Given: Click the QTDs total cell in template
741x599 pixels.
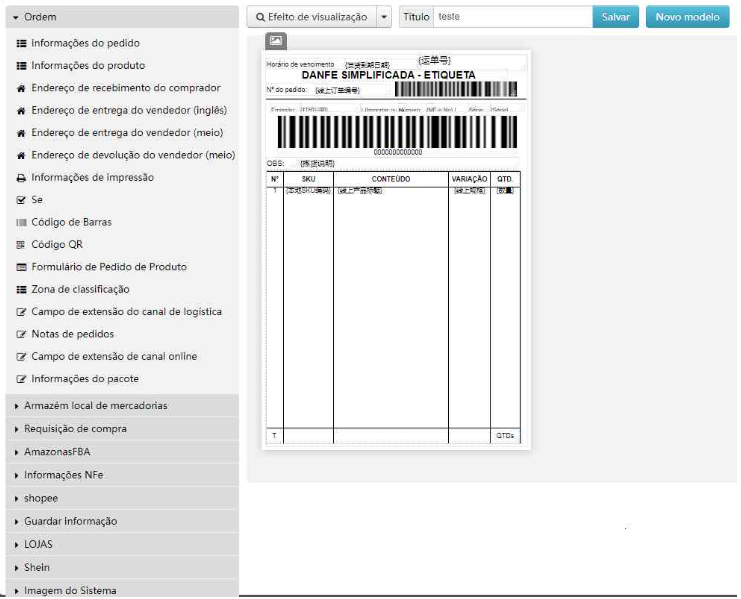Looking at the screenshot, I should (505, 436).
